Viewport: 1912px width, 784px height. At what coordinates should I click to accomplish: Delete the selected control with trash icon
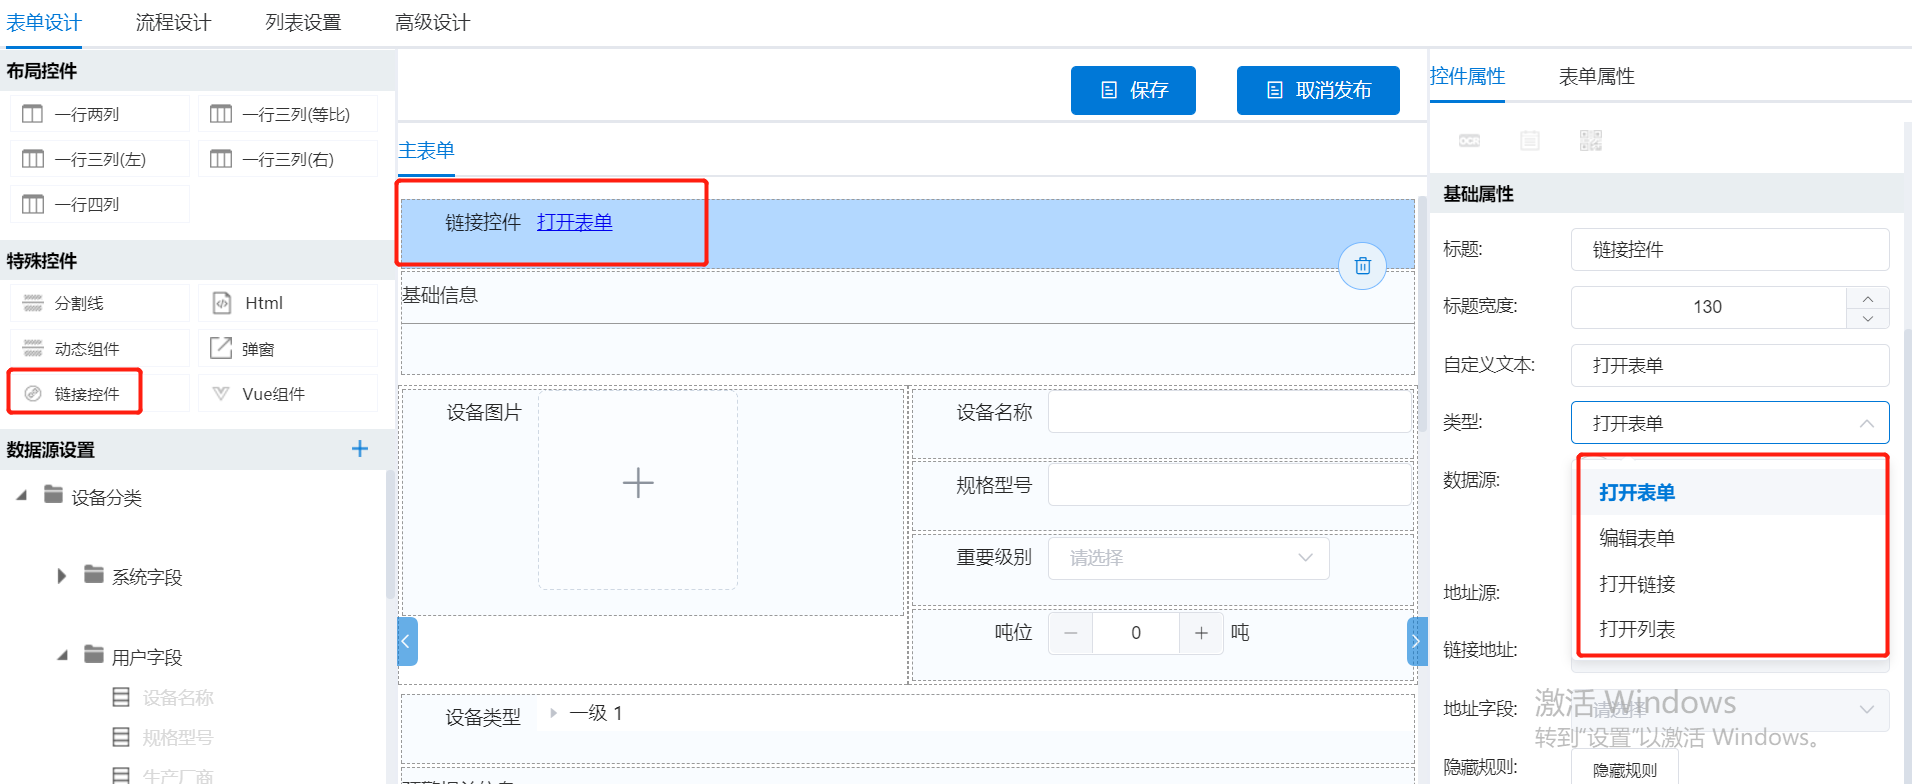click(1362, 266)
